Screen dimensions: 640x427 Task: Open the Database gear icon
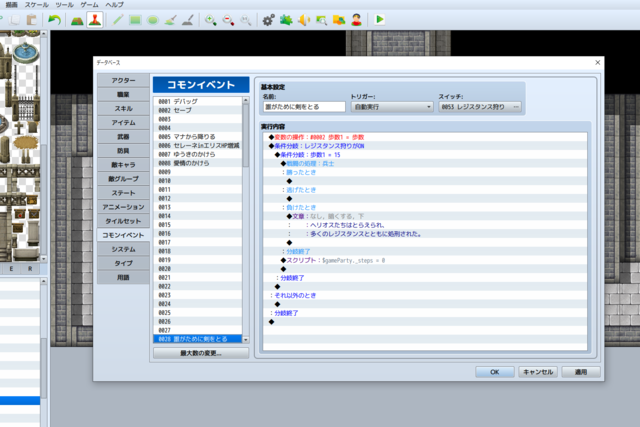pyautogui.click(x=268, y=20)
